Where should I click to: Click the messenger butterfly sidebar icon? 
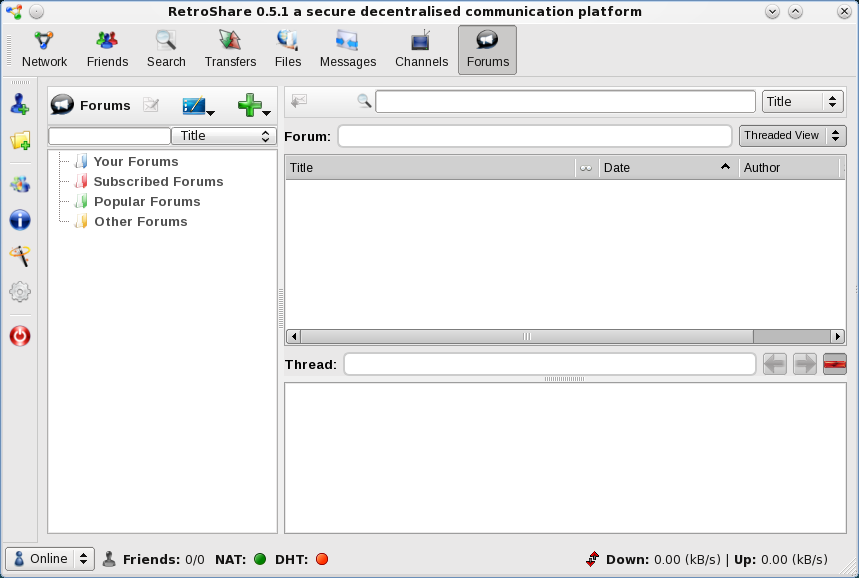(x=20, y=184)
